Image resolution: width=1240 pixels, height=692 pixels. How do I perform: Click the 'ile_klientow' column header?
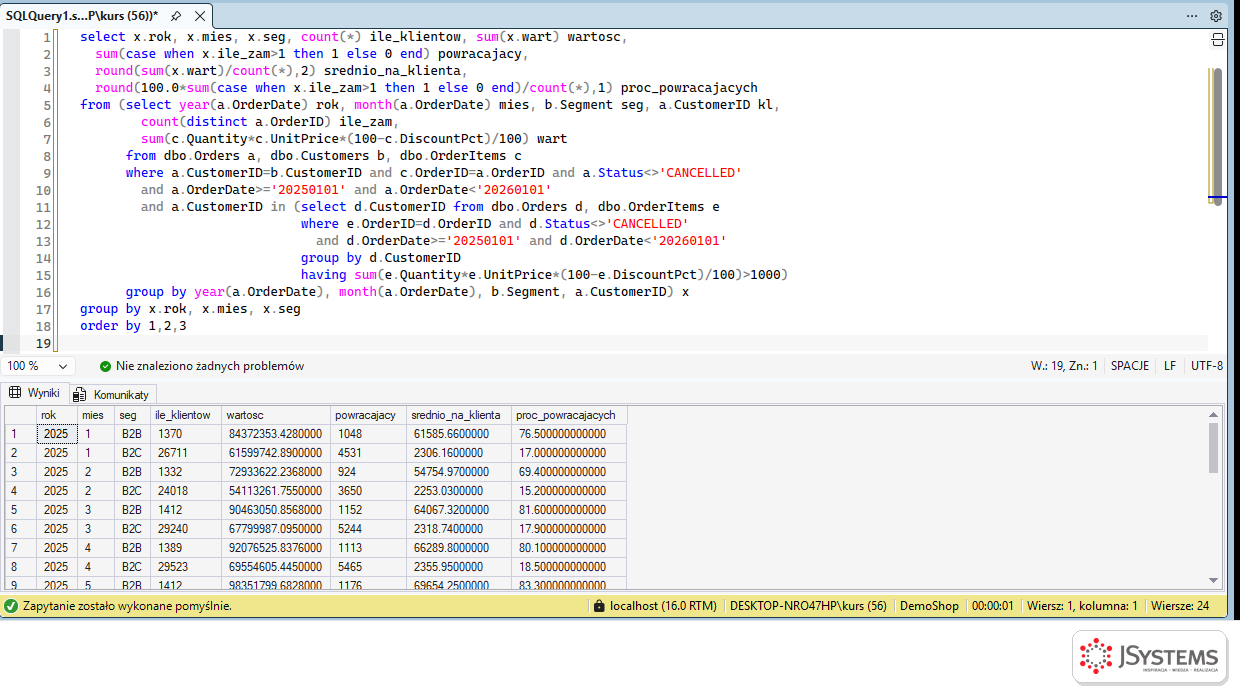pos(186,415)
